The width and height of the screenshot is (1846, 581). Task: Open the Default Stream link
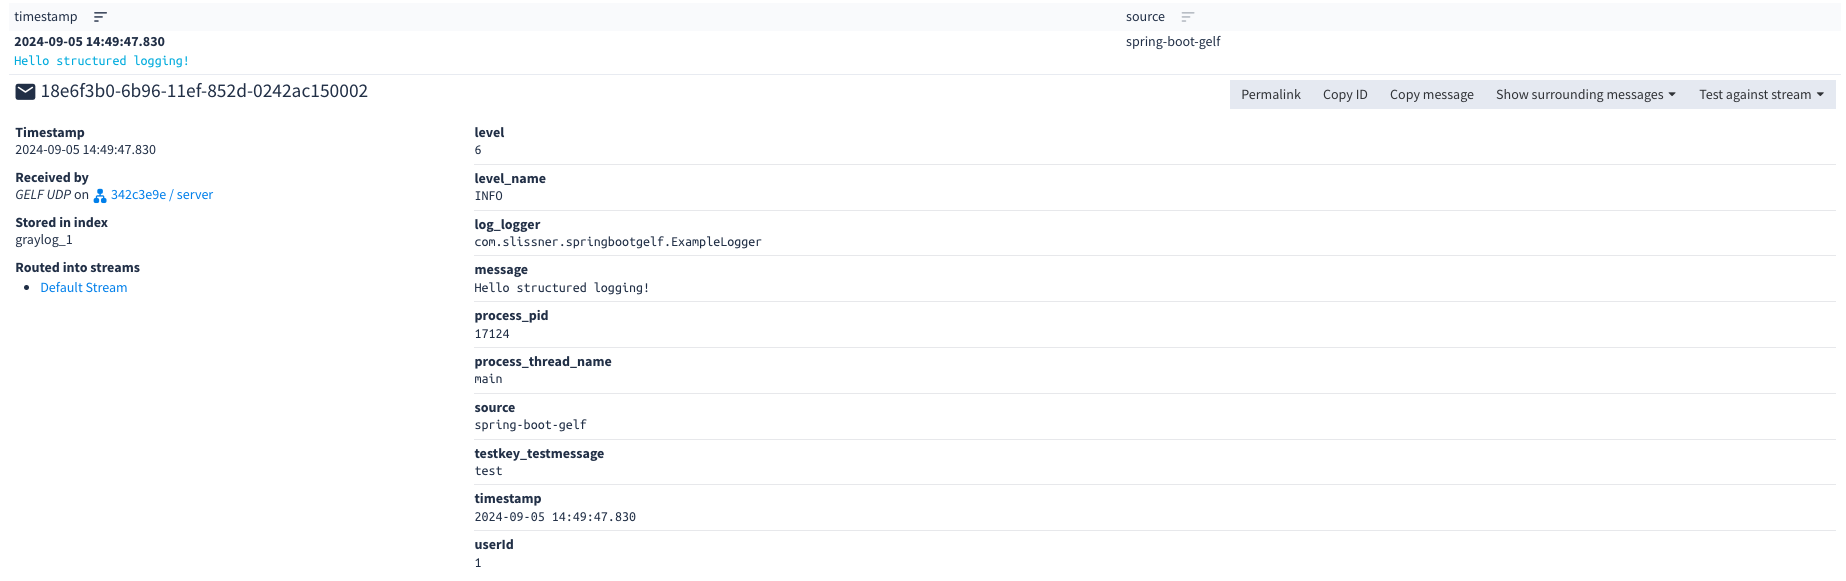point(84,288)
